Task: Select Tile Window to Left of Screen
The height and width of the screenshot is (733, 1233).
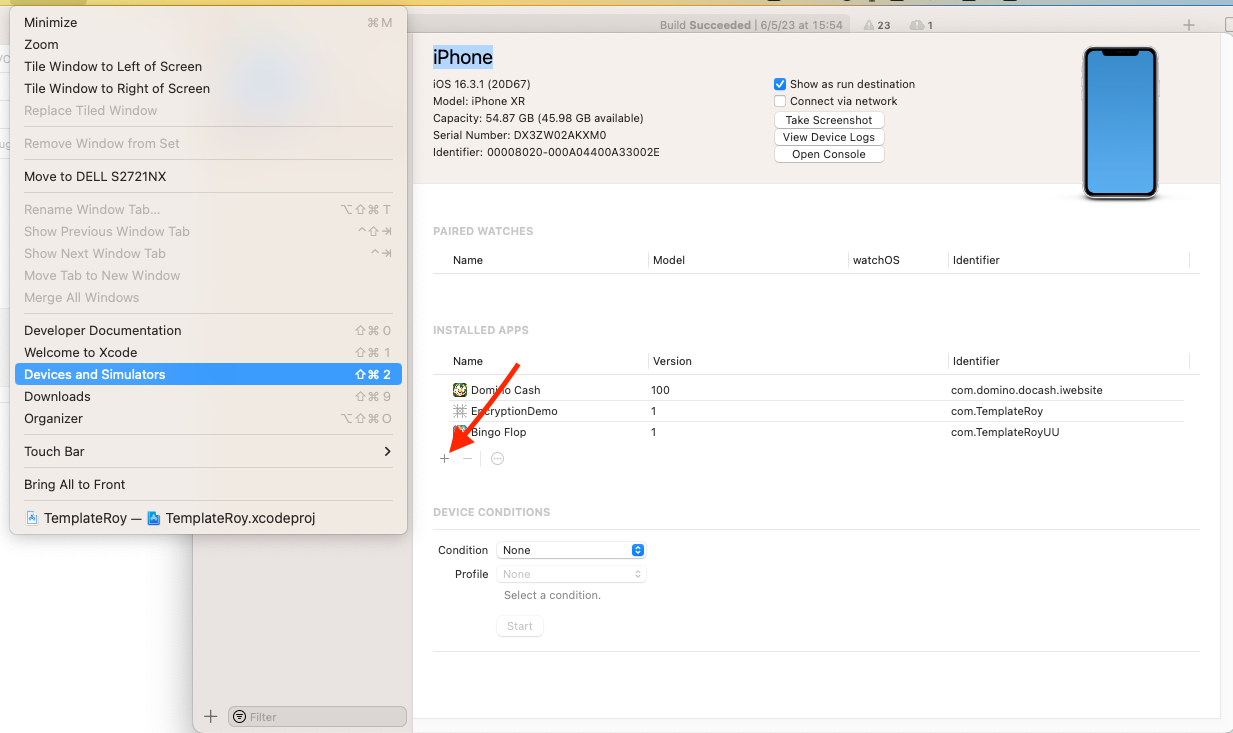Action: click(208, 66)
